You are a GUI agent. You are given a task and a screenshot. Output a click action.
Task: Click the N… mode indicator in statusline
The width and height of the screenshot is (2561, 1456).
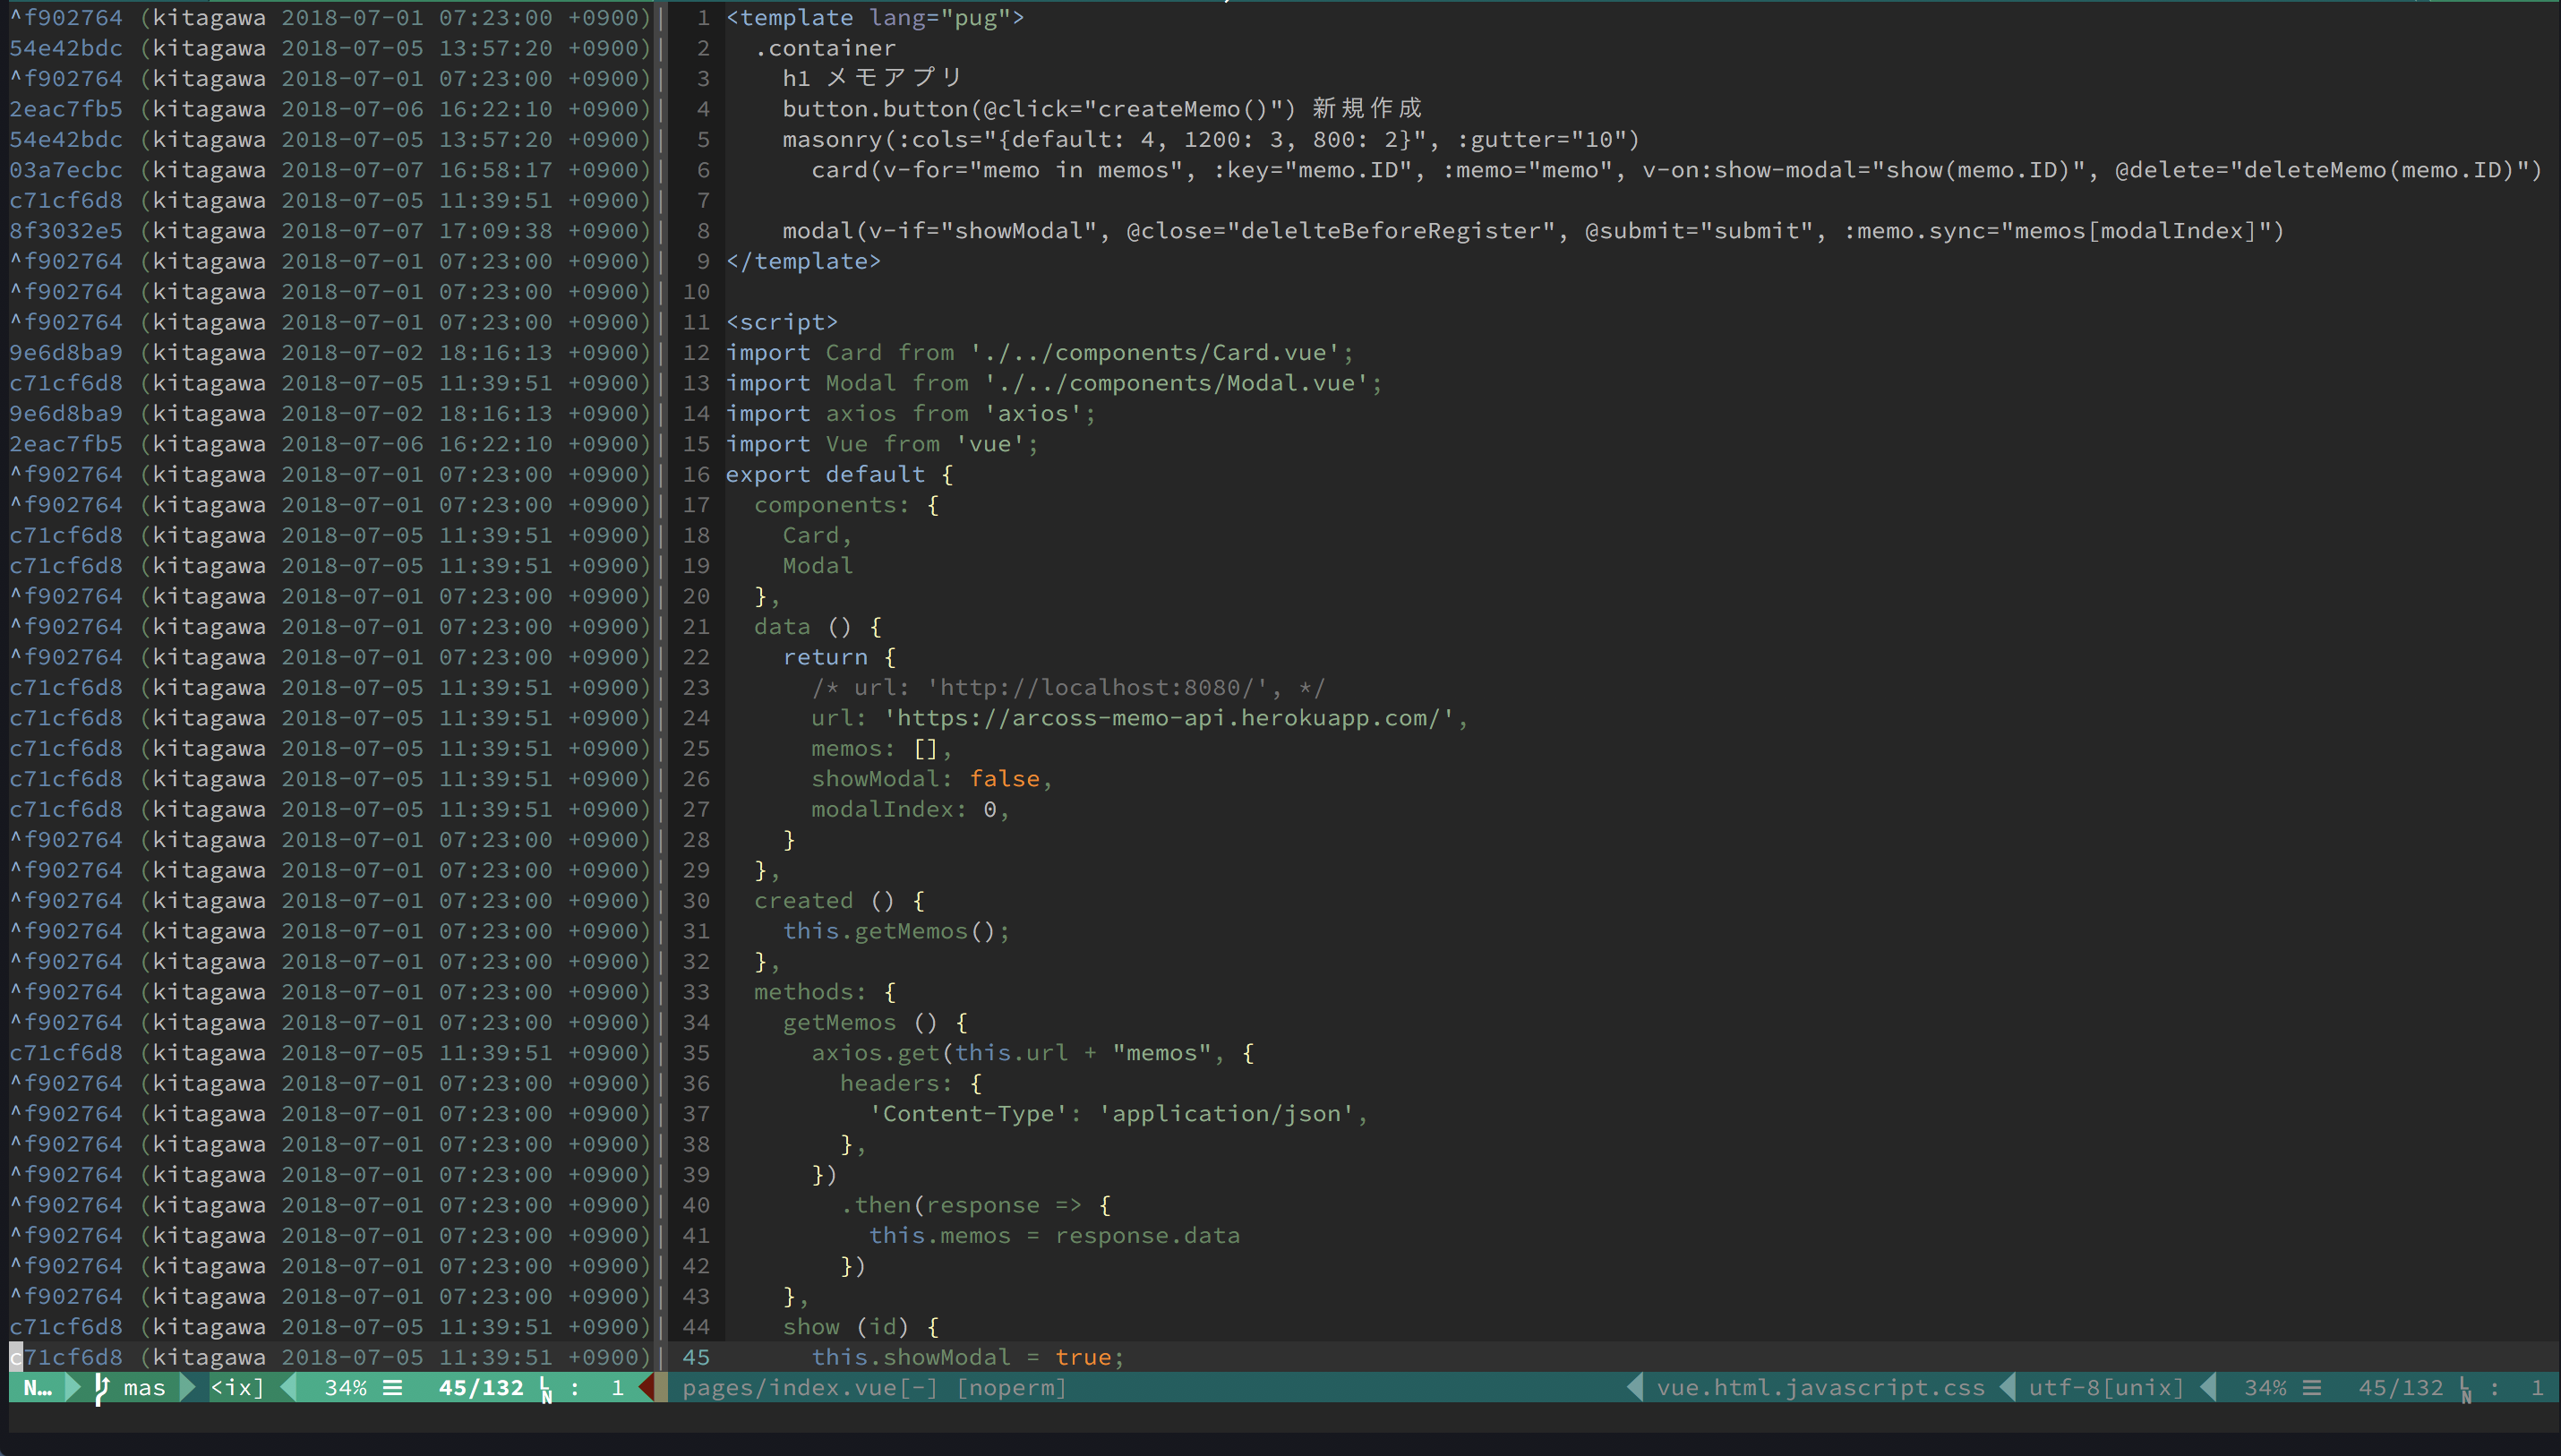tap(38, 1388)
